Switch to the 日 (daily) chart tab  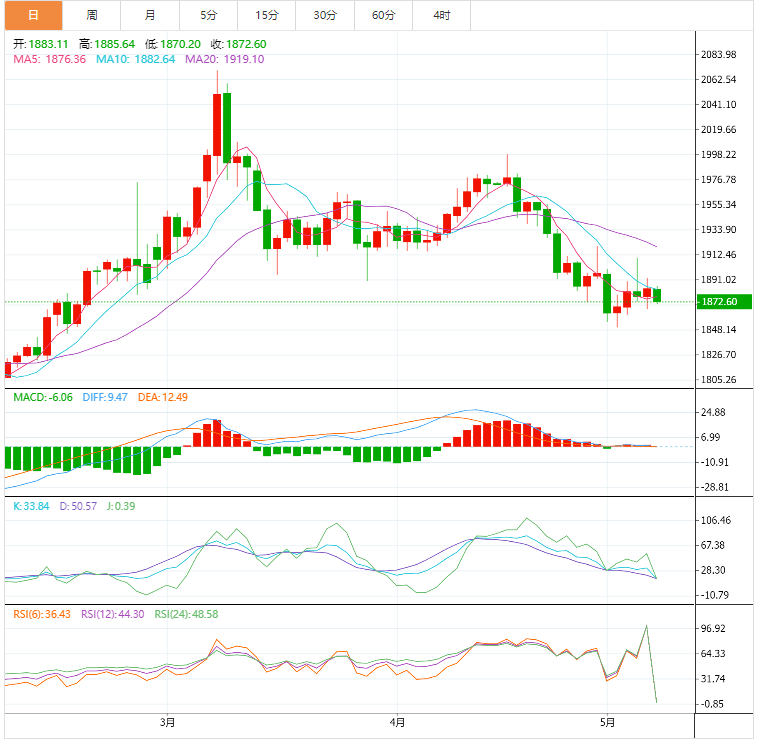pyautogui.click(x=32, y=15)
